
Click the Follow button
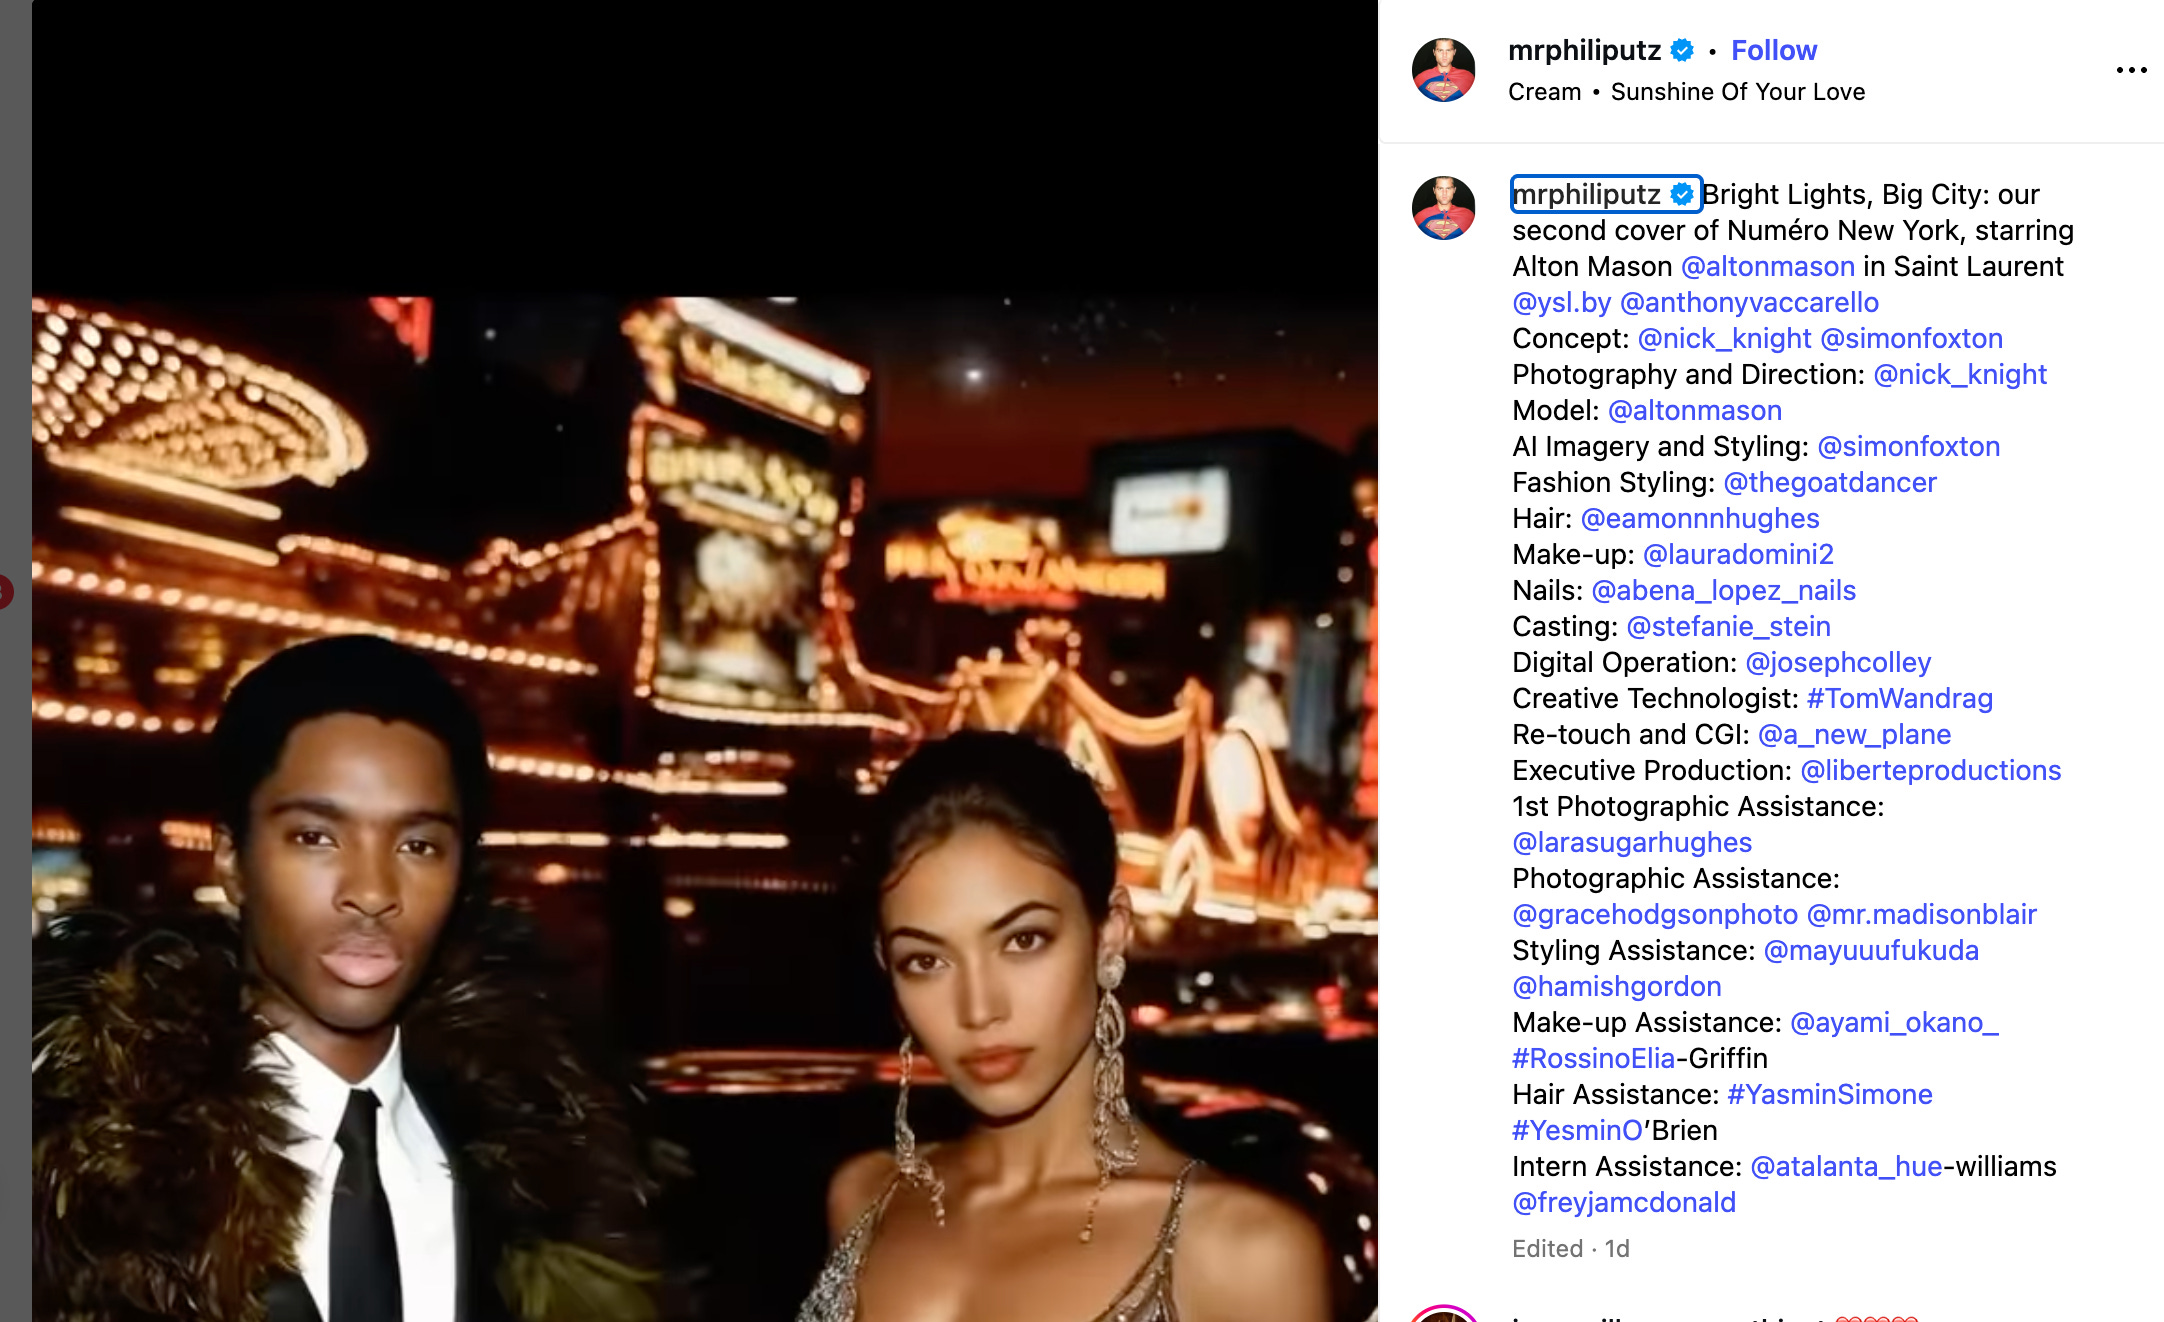(1773, 50)
